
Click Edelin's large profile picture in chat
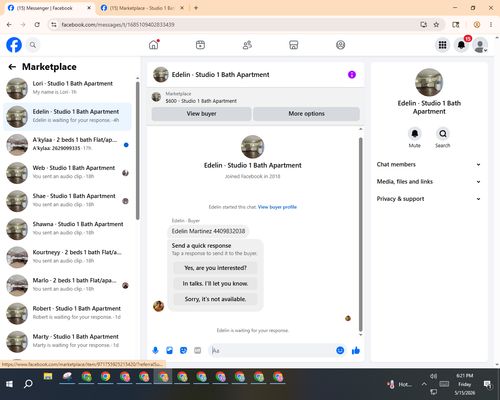253,147
